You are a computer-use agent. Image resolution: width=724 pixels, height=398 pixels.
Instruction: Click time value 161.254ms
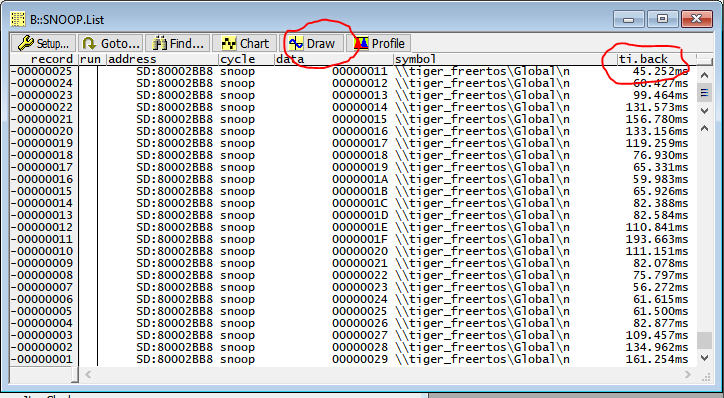(x=657, y=359)
